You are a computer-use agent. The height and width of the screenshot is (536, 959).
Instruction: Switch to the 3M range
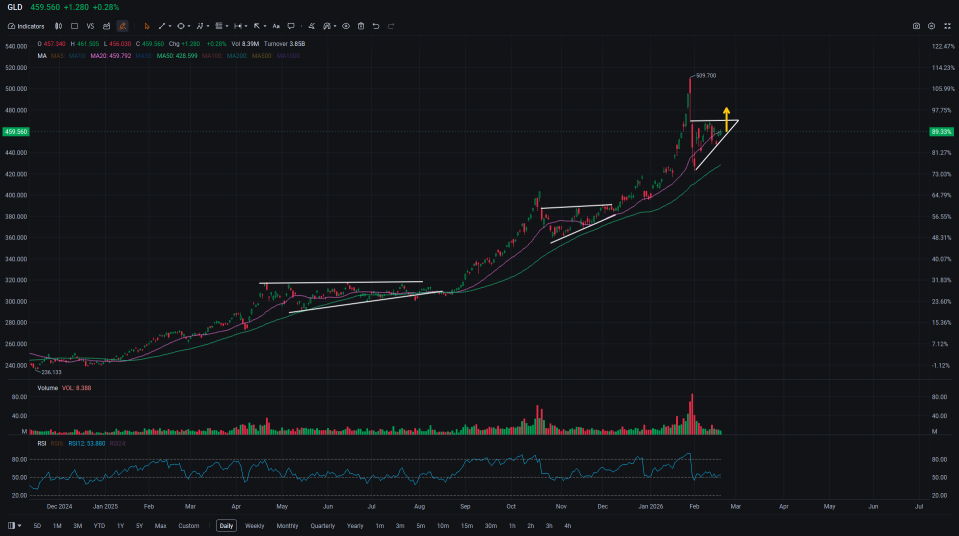click(78, 526)
